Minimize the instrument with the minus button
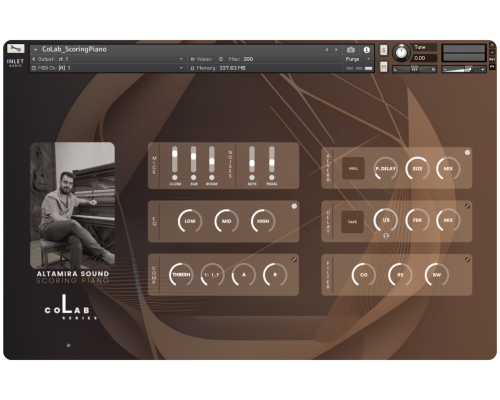The height and width of the screenshot is (400, 500). [x=492, y=52]
